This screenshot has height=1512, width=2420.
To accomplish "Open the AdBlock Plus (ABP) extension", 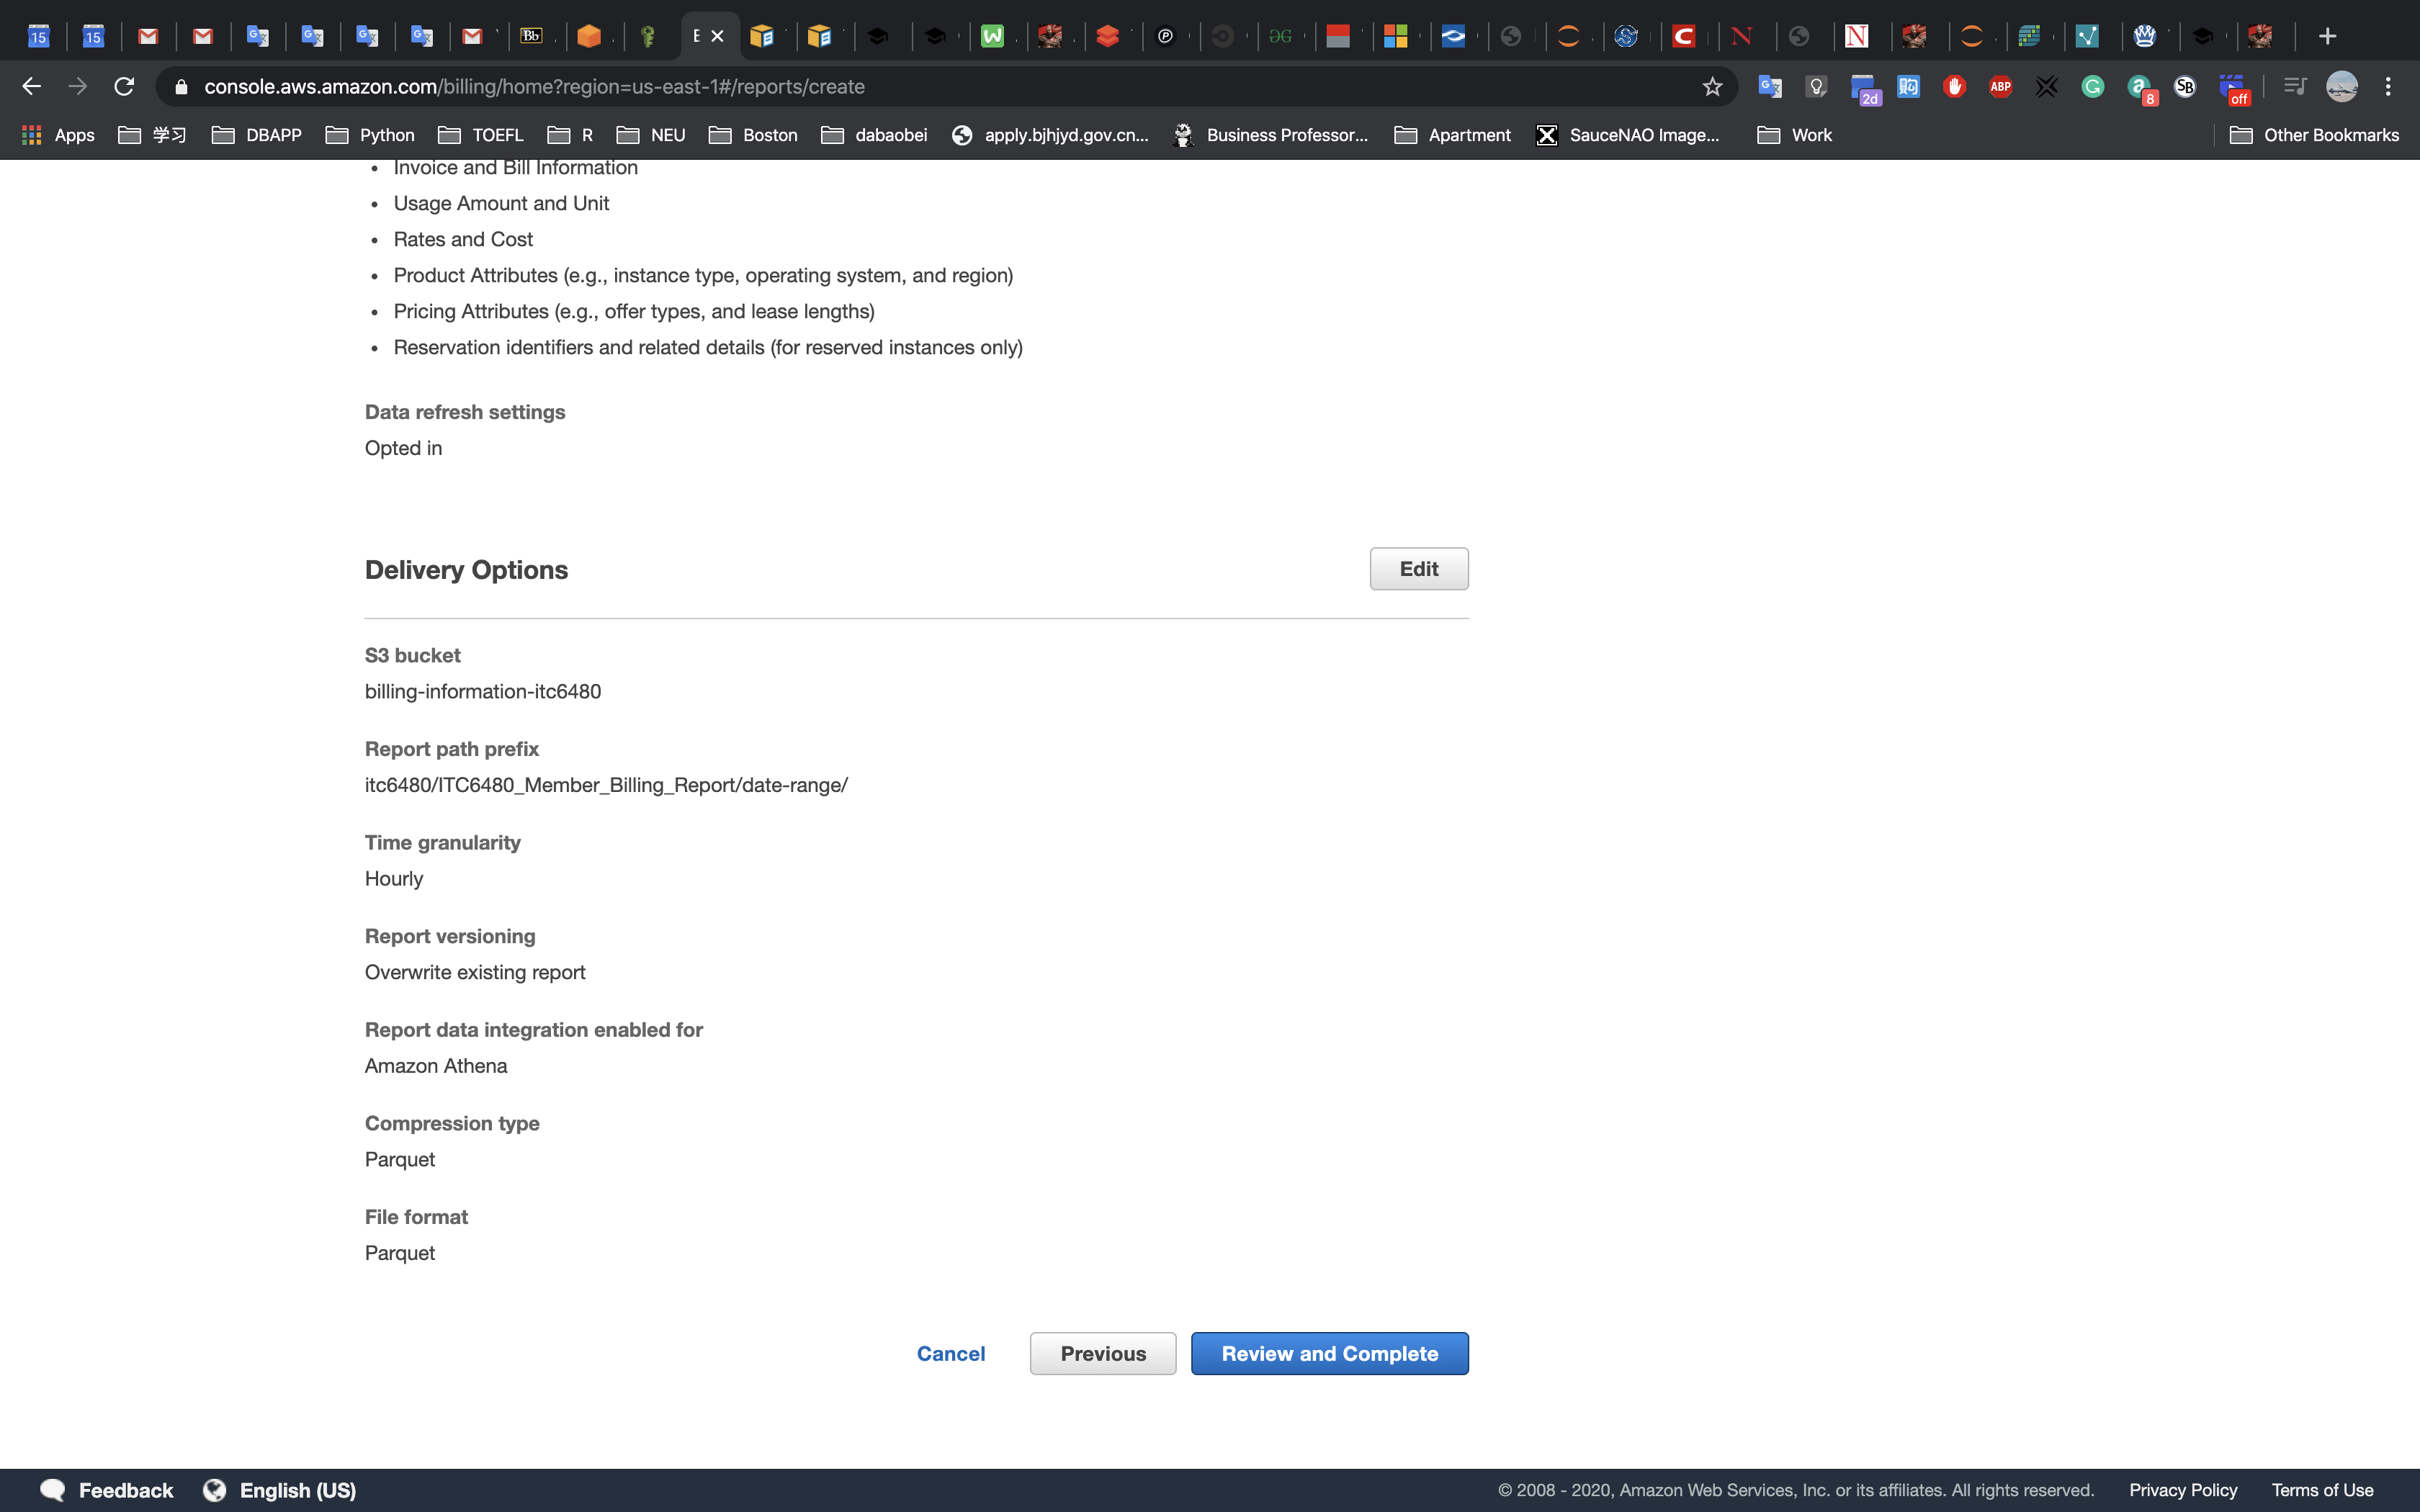I will point(2000,87).
